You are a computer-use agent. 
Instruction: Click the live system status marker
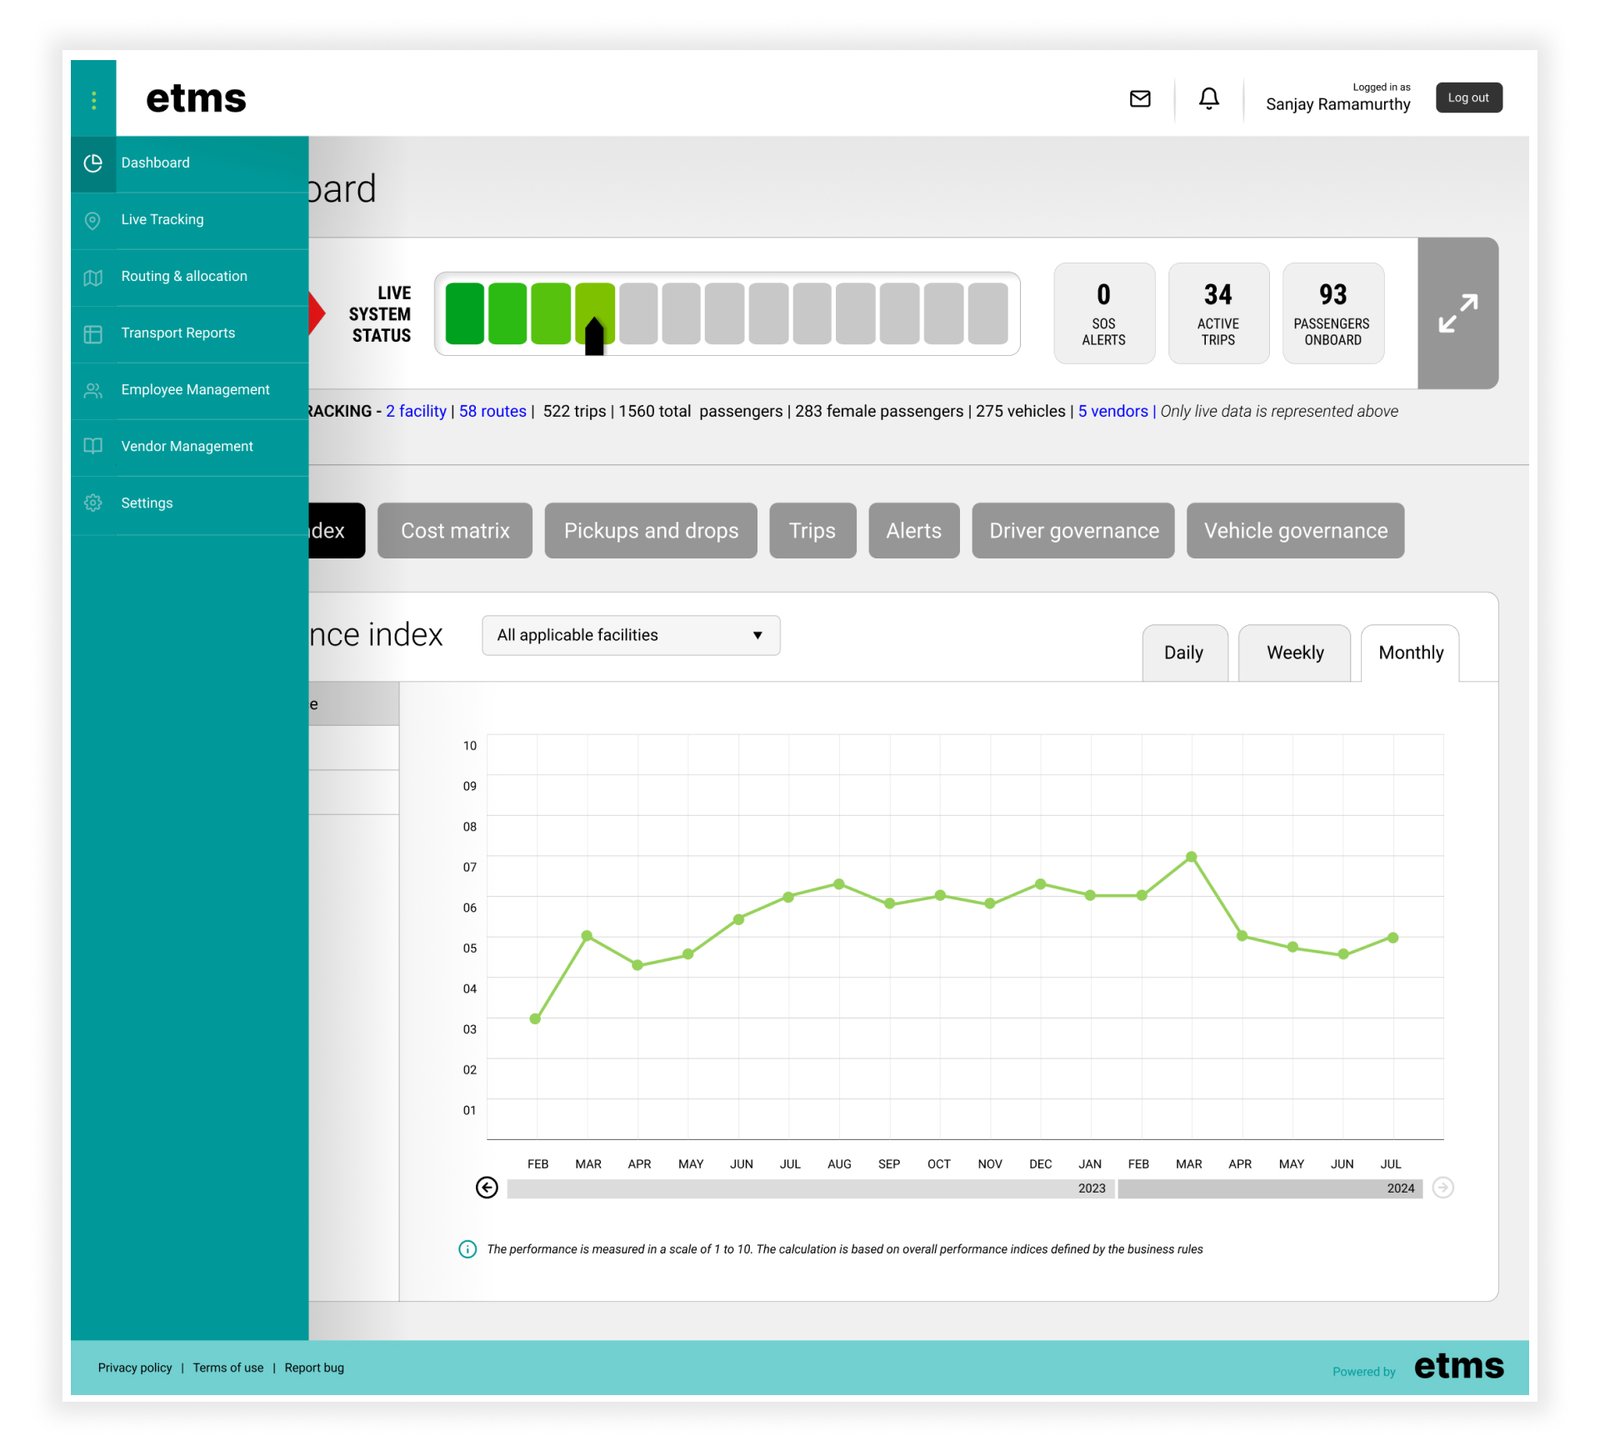click(594, 337)
